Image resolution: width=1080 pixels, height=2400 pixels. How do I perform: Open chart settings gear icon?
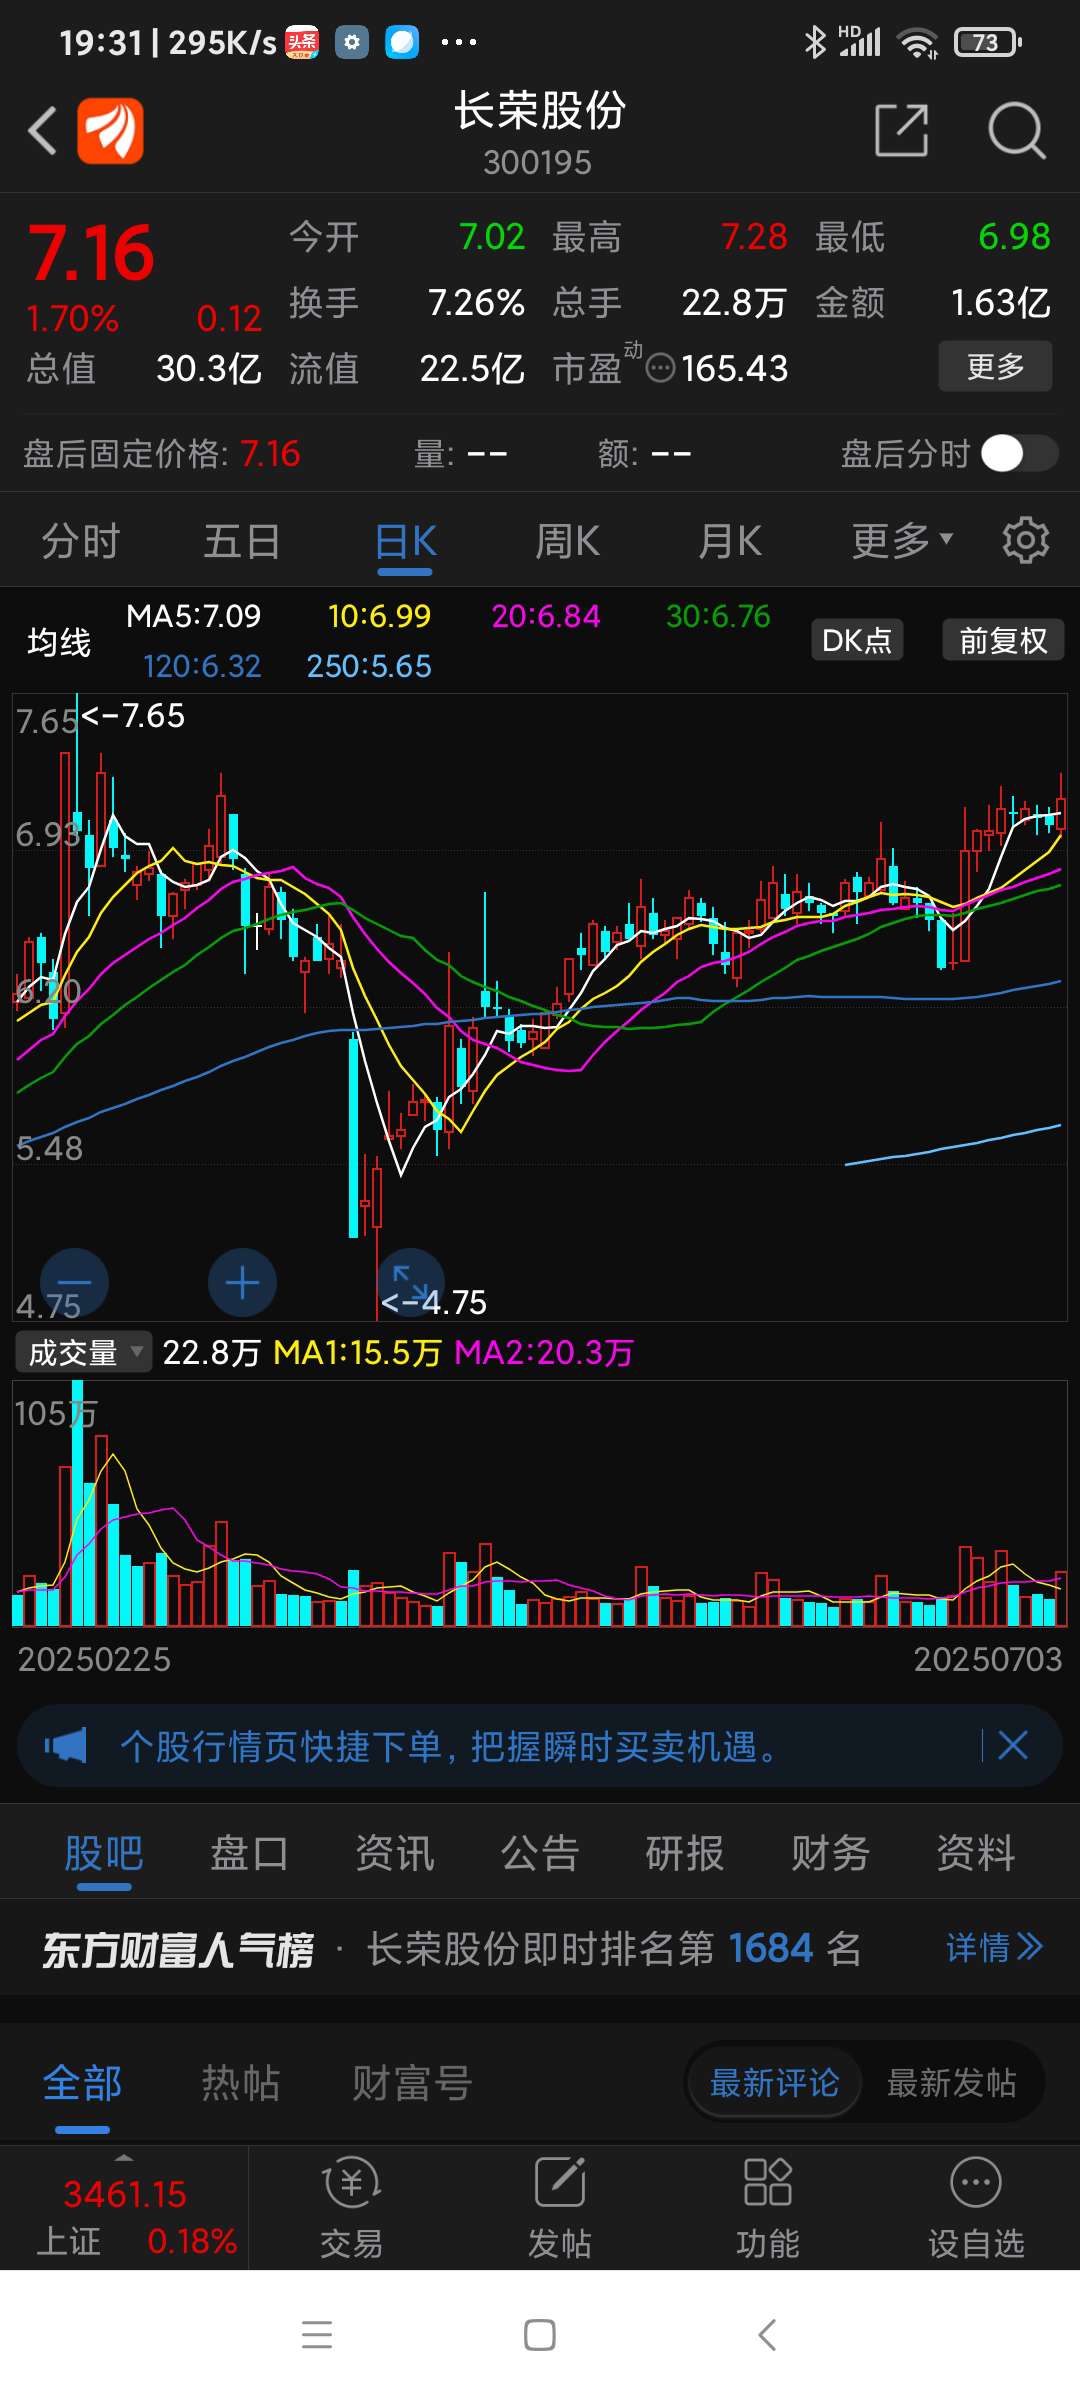point(1026,541)
